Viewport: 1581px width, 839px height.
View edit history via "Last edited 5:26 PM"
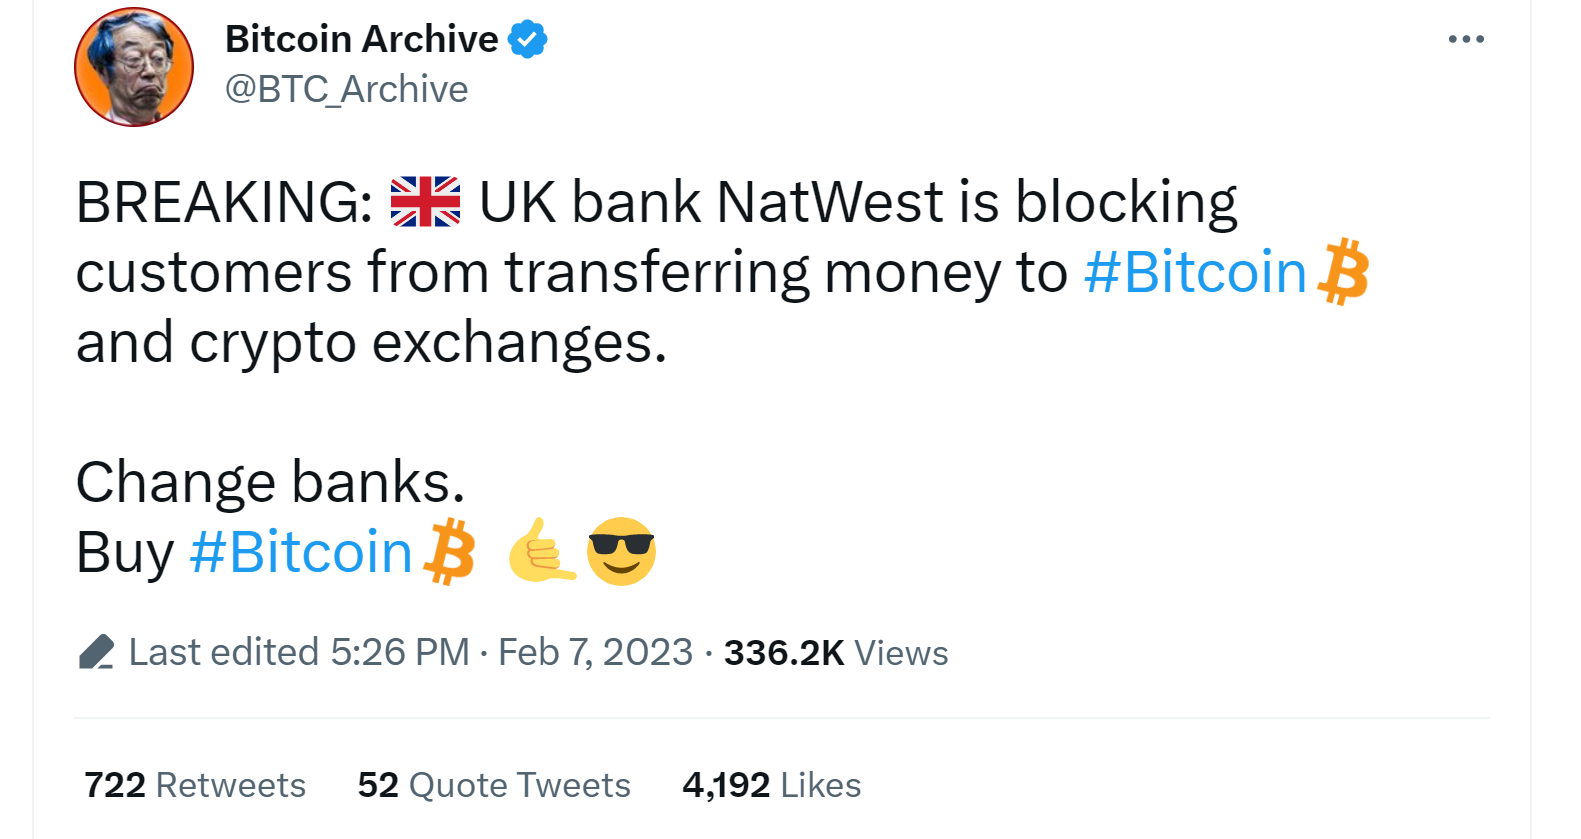pyautogui.click(x=299, y=652)
